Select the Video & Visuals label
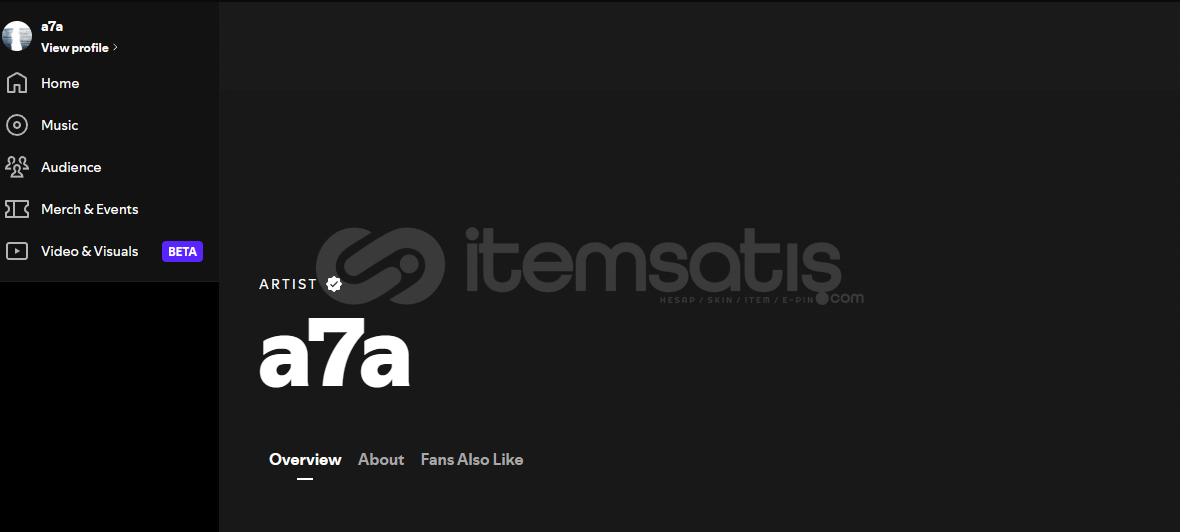 coord(90,251)
